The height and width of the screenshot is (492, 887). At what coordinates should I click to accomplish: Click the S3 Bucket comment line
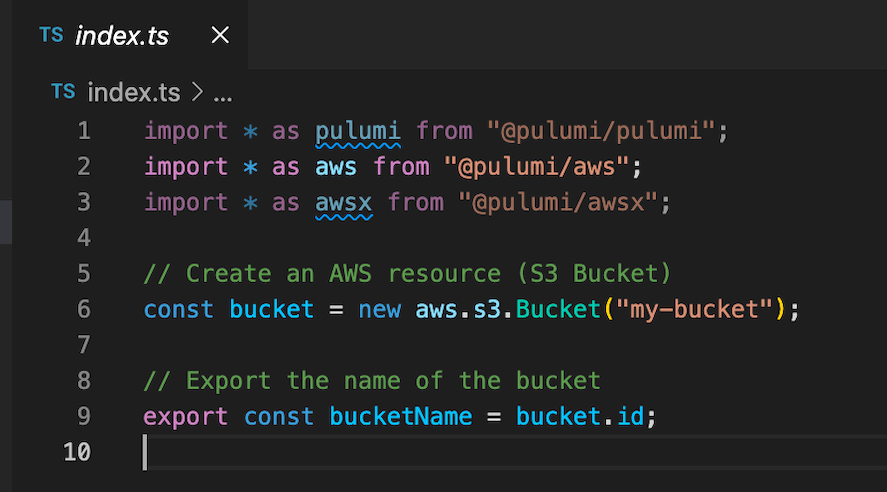407,274
